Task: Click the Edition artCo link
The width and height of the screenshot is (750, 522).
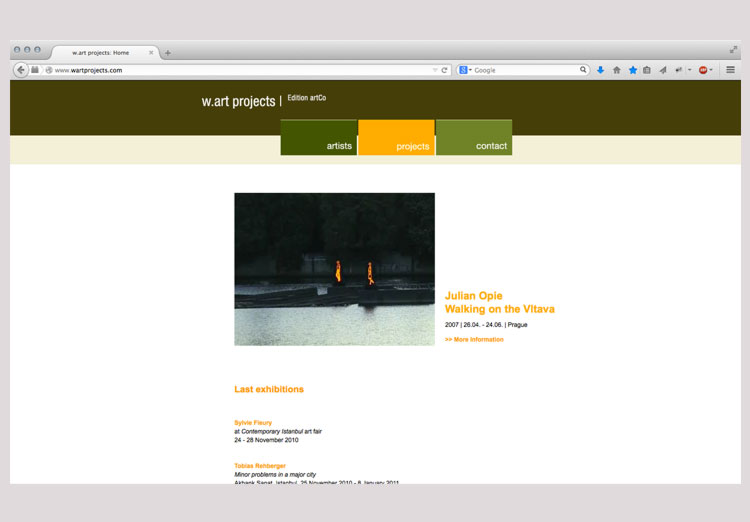Action: click(x=307, y=98)
